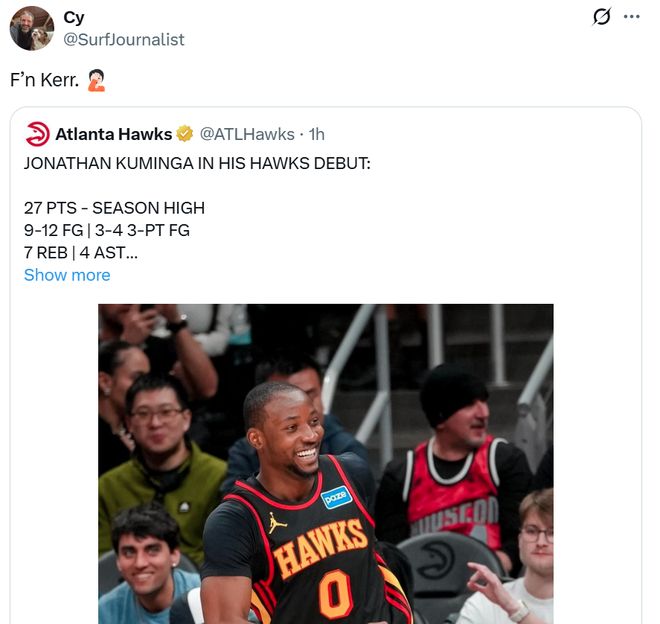Click the gold verified badge beside Atlanta Hawks

click(x=184, y=134)
